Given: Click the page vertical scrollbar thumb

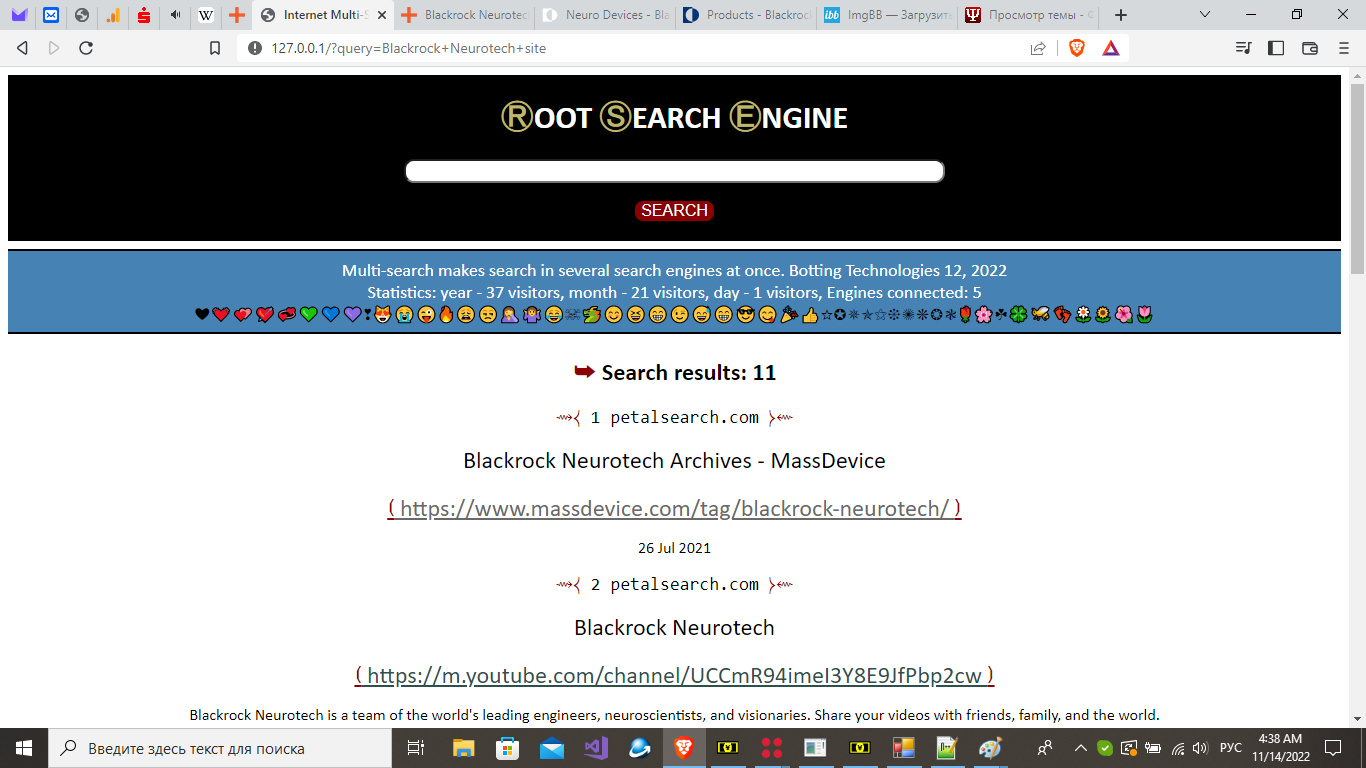Looking at the screenshot, I should pyautogui.click(x=1357, y=180).
